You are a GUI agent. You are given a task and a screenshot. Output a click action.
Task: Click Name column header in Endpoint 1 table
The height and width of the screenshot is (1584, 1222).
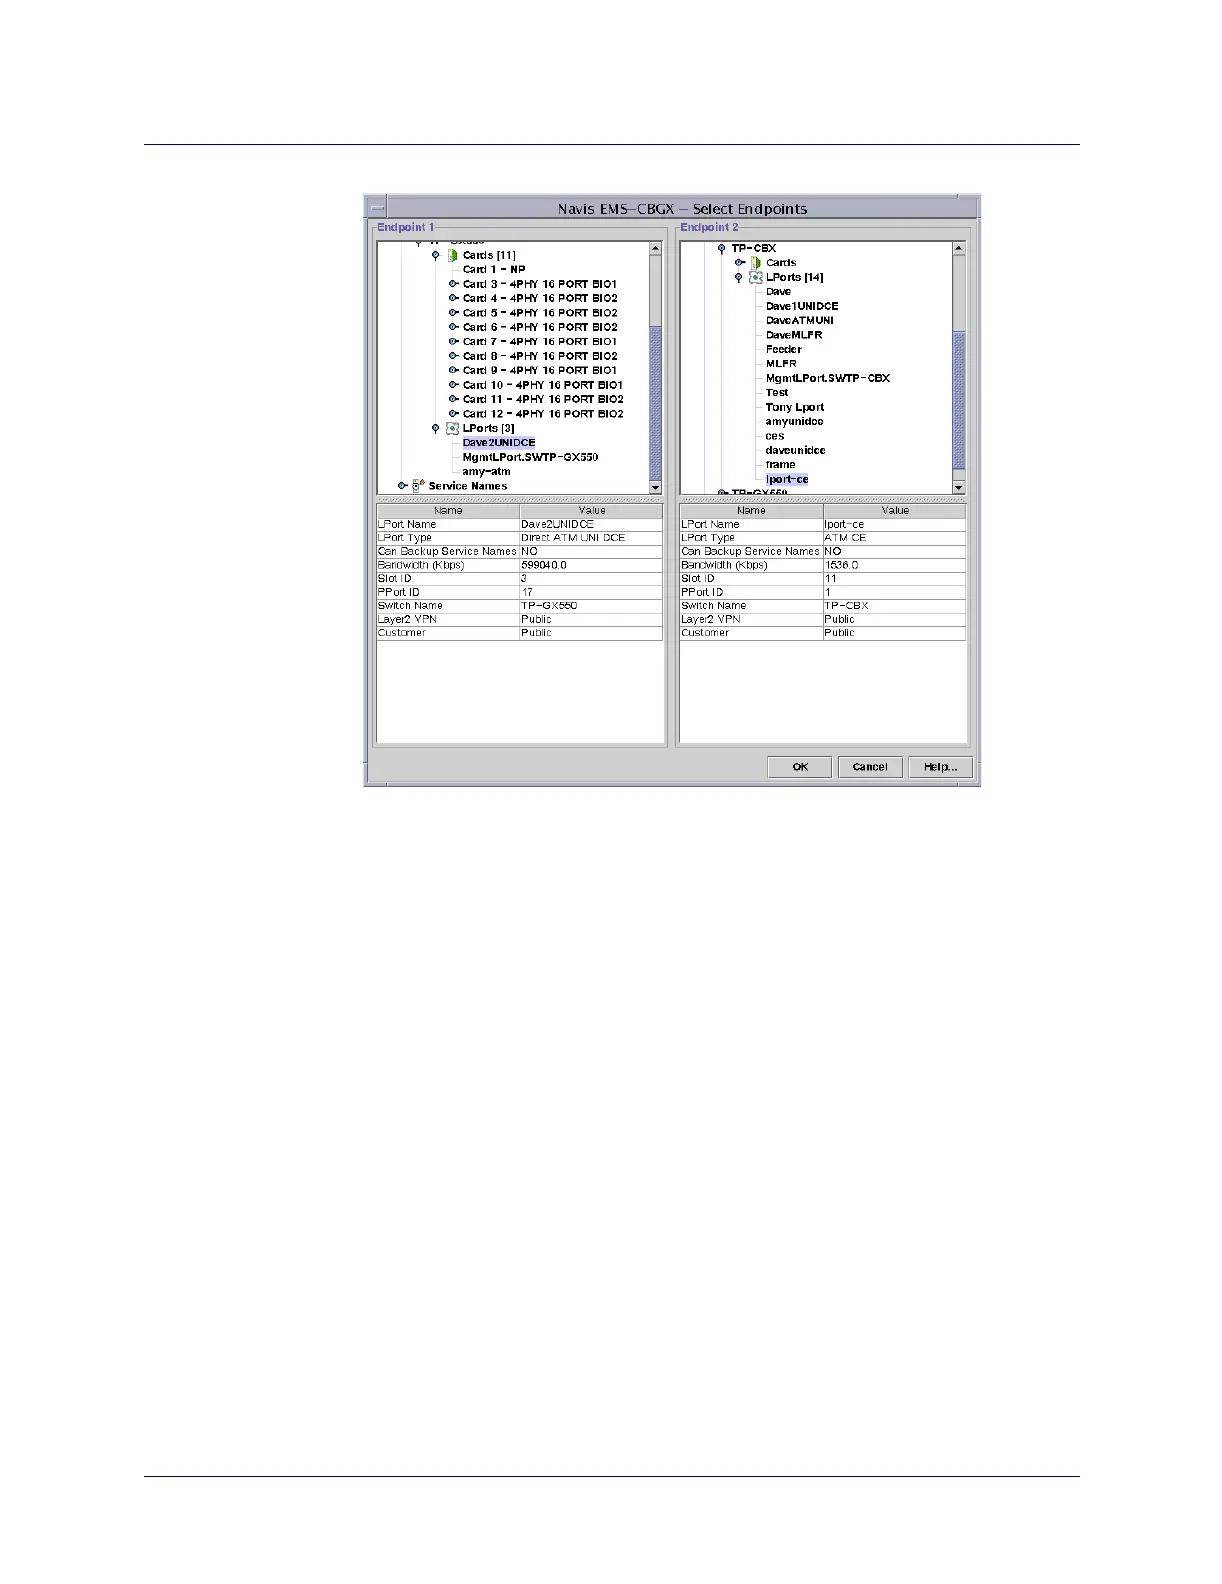448,510
